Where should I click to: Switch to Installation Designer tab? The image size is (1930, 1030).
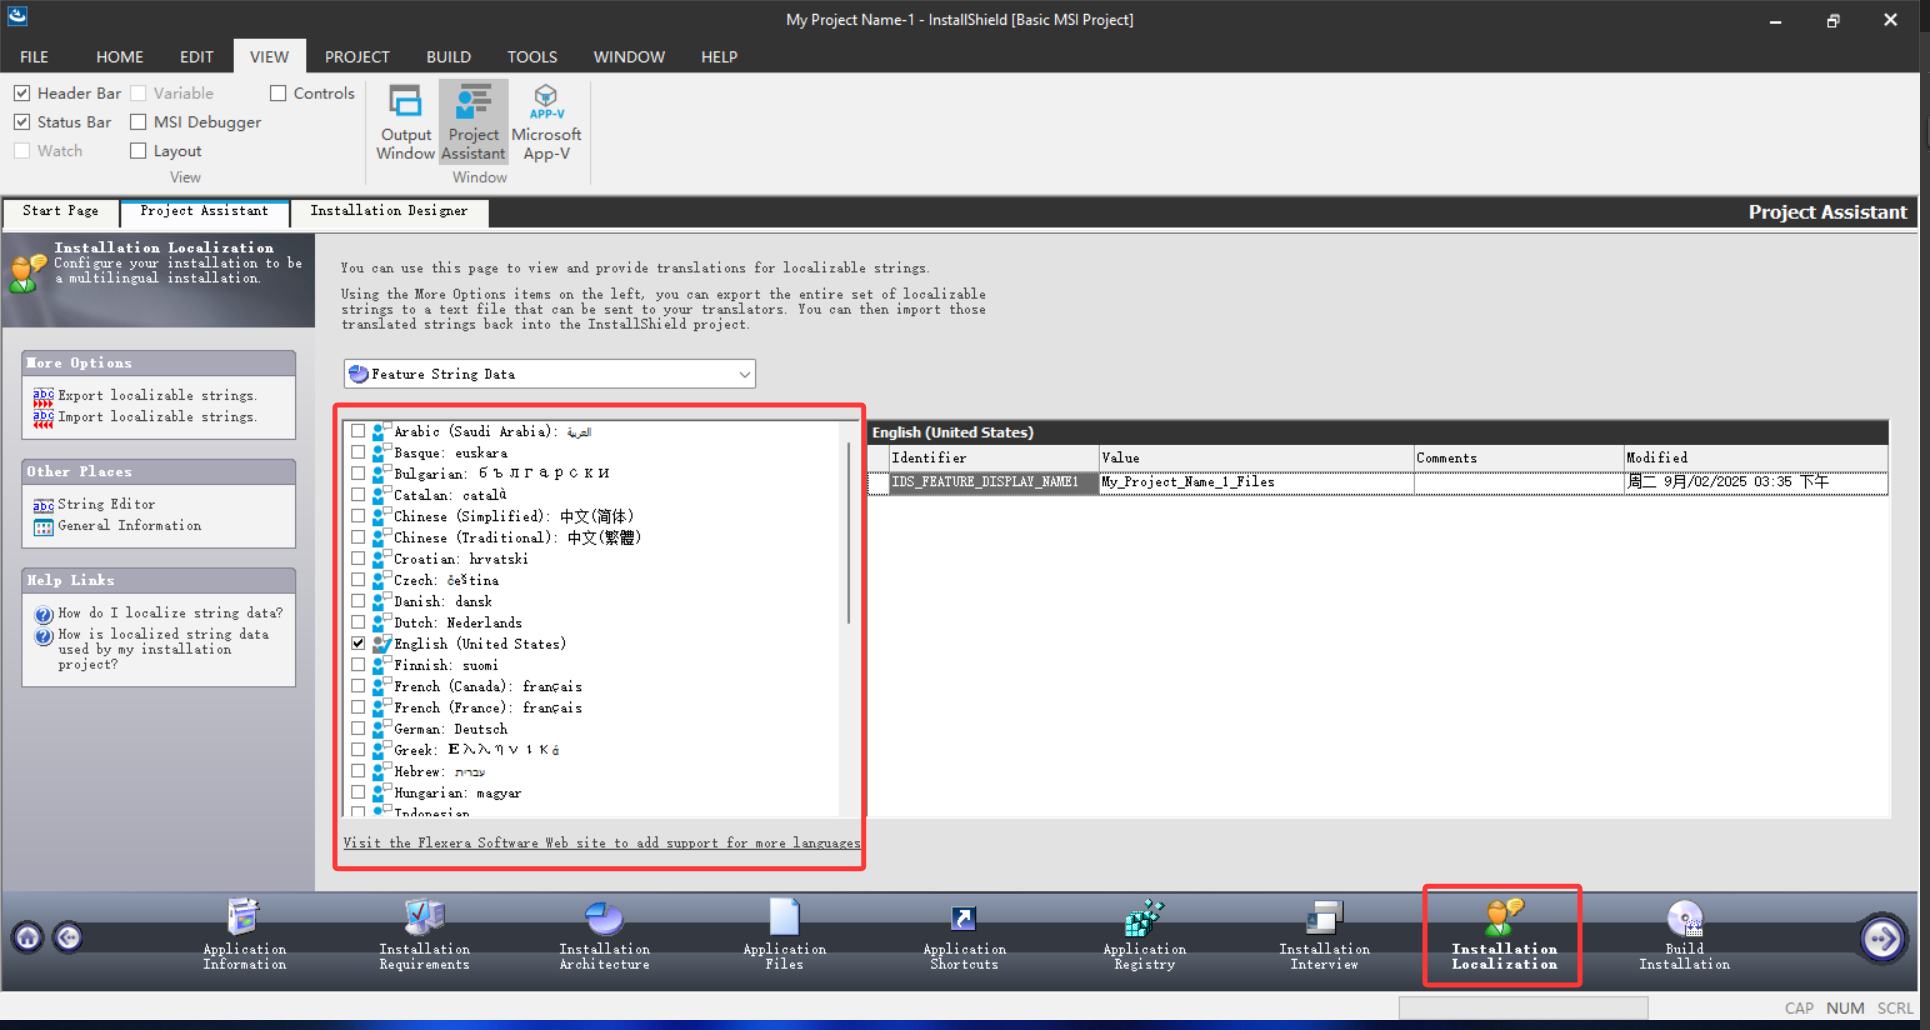[389, 211]
